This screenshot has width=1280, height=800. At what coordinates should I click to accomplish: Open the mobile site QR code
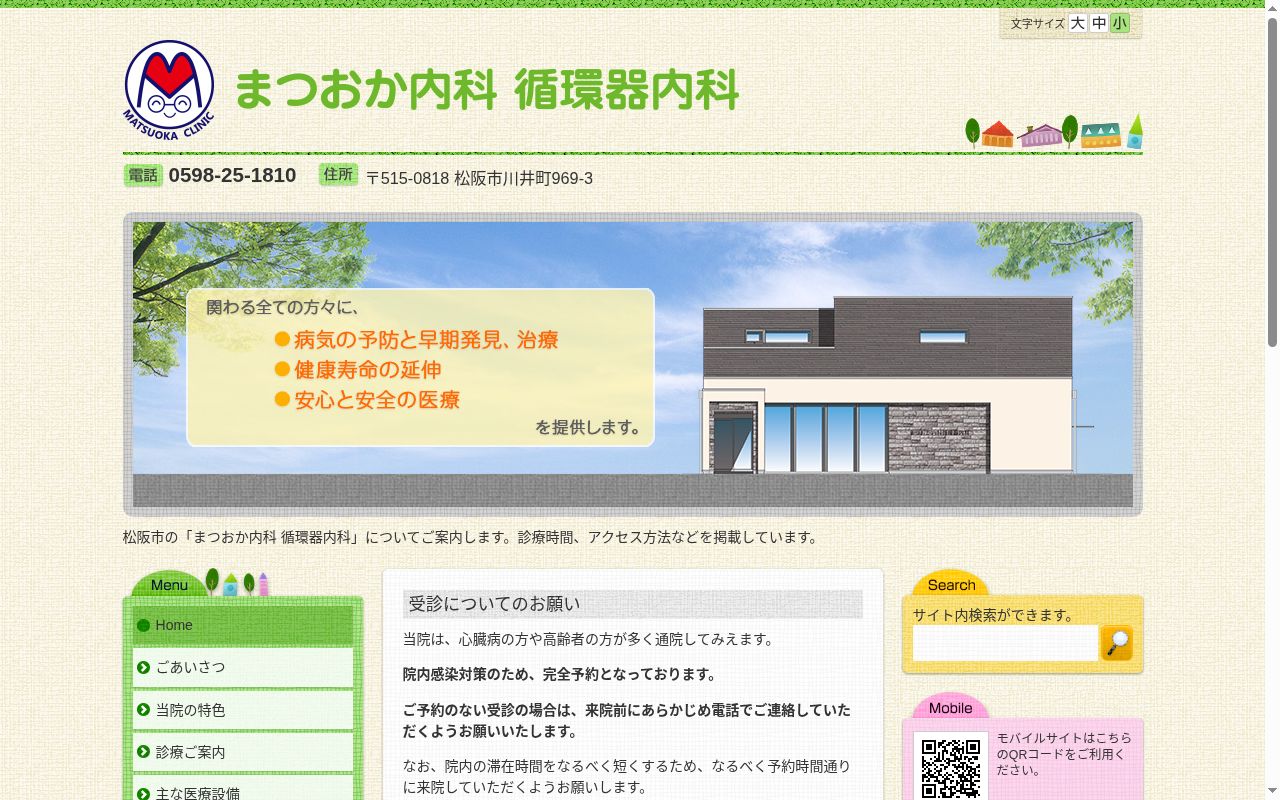click(x=950, y=767)
